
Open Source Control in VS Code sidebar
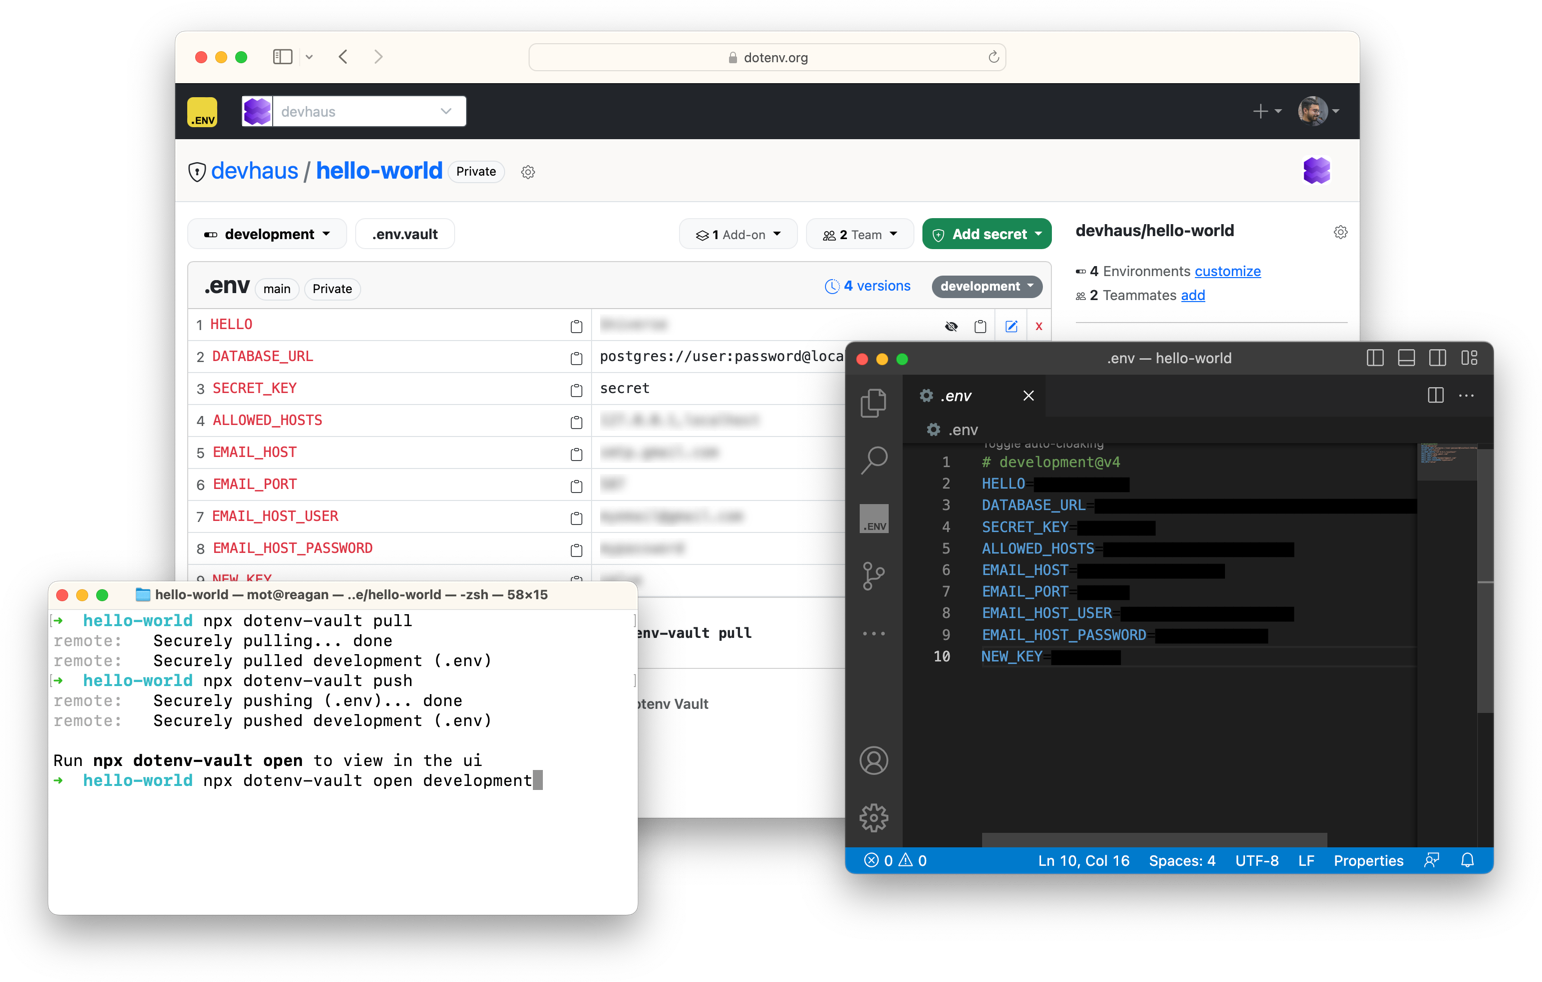874,575
